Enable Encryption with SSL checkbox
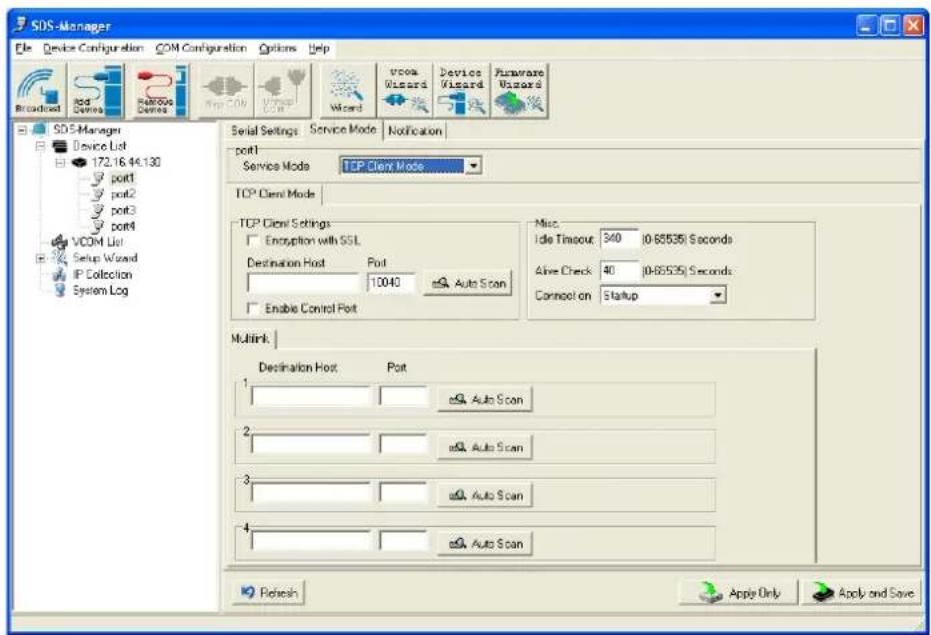Viewport: 931px width, 635px height. click(253, 240)
